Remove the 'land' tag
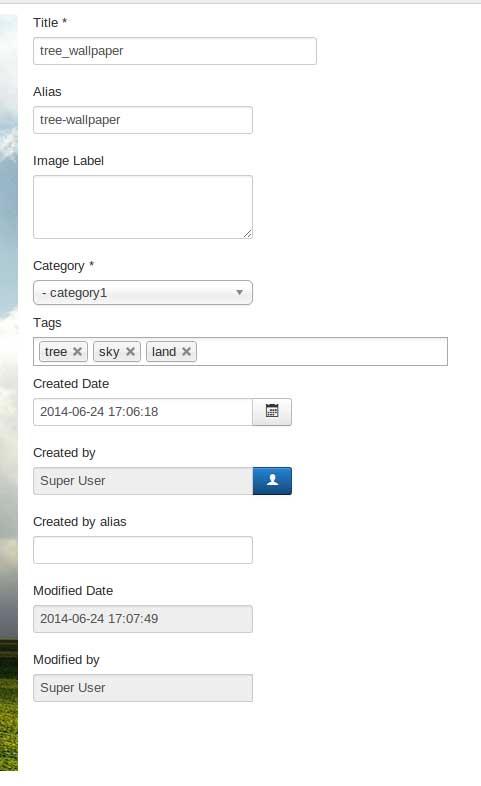Viewport: 481px width, 786px height. 186,351
